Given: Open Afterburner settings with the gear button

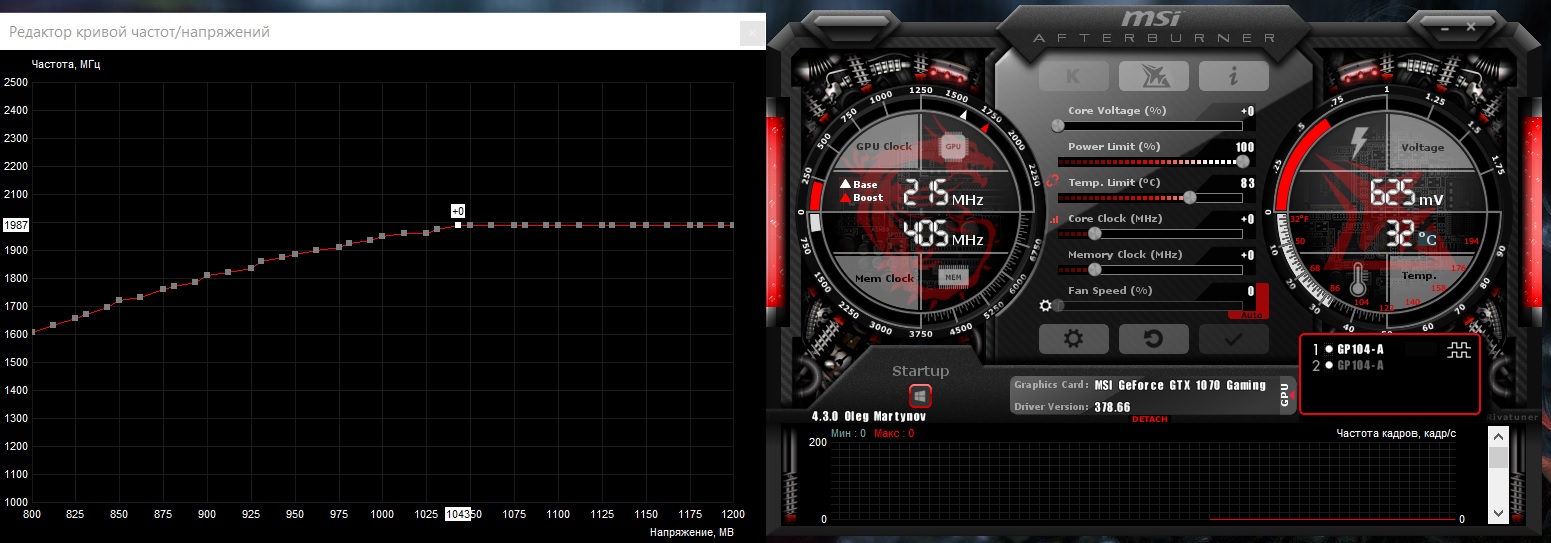Looking at the screenshot, I should click(1073, 339).
